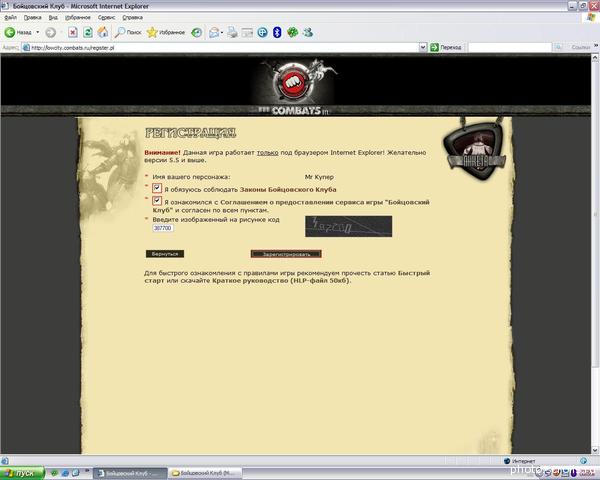Open the Файл menu
The width and height of the screenshot is (600, 480).
[x=10, y=18]
